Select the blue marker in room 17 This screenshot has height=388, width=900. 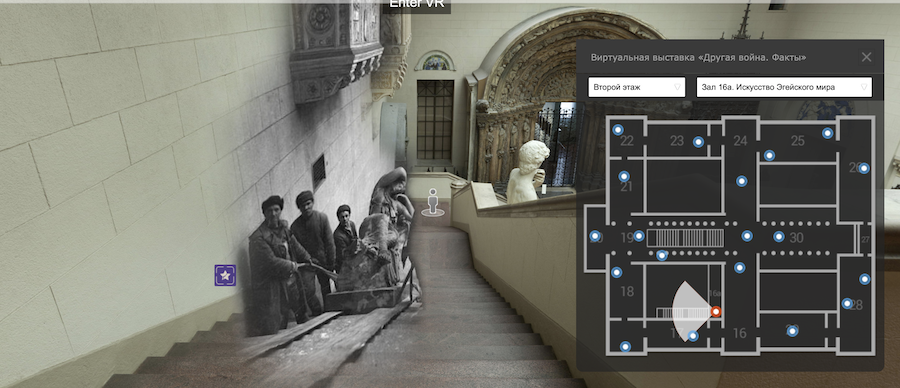tap(693, 336)
